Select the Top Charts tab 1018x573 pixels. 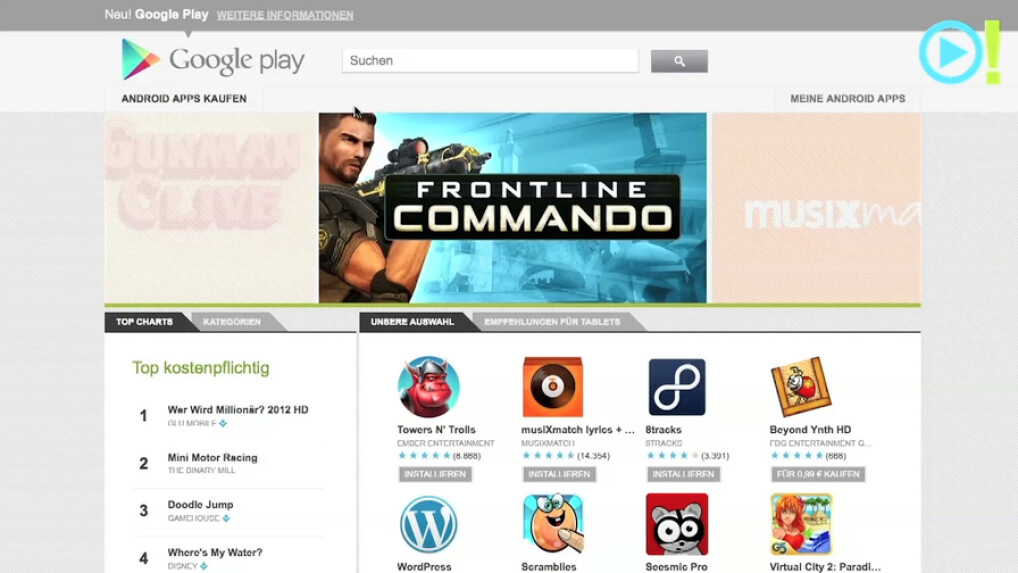pos(144,322)
